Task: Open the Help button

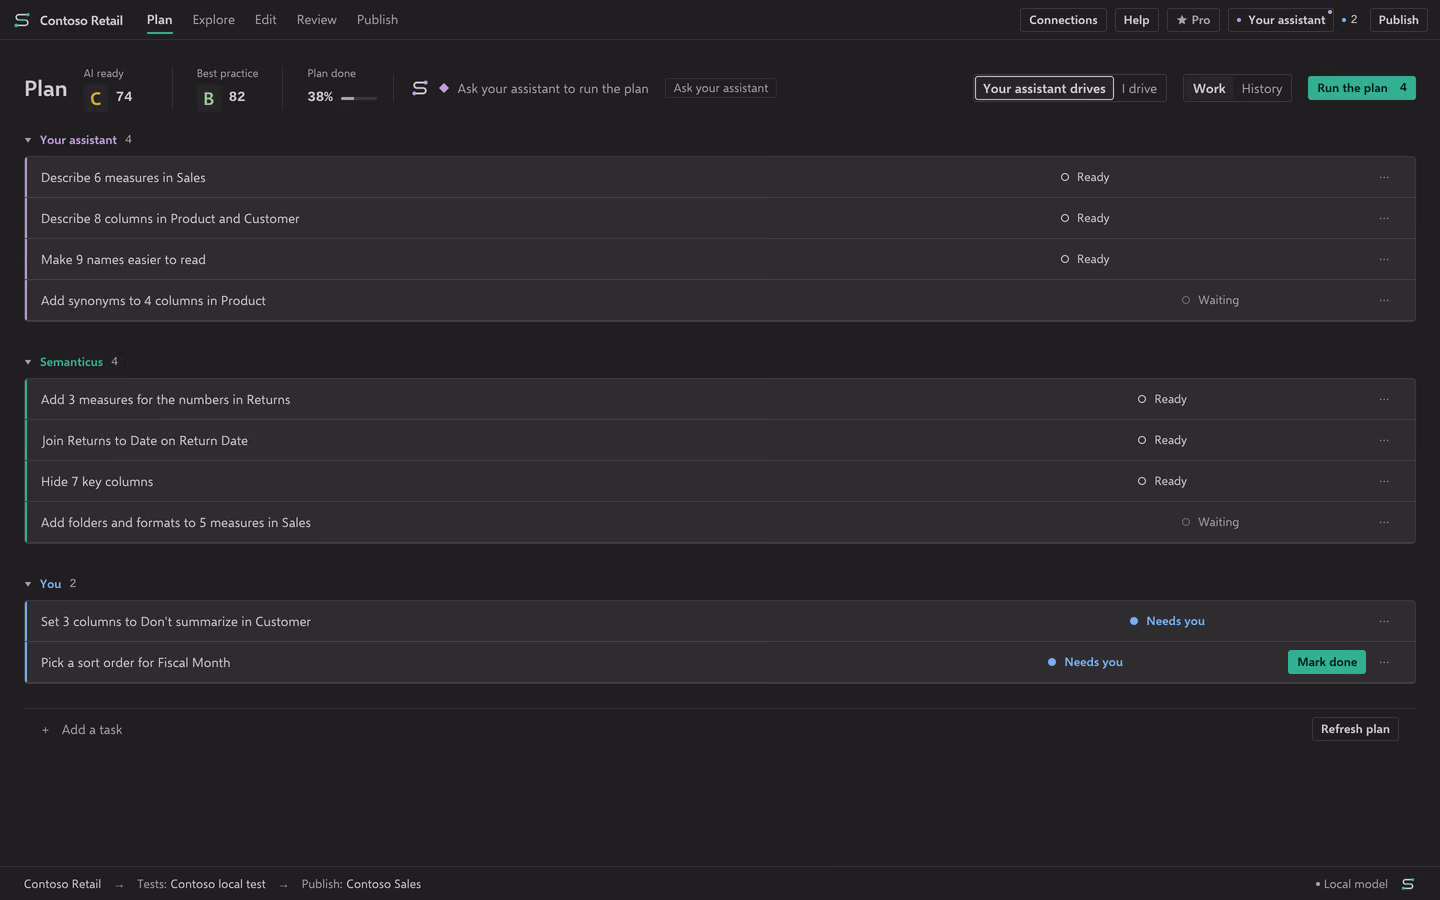Action: tap(1136, 20)
